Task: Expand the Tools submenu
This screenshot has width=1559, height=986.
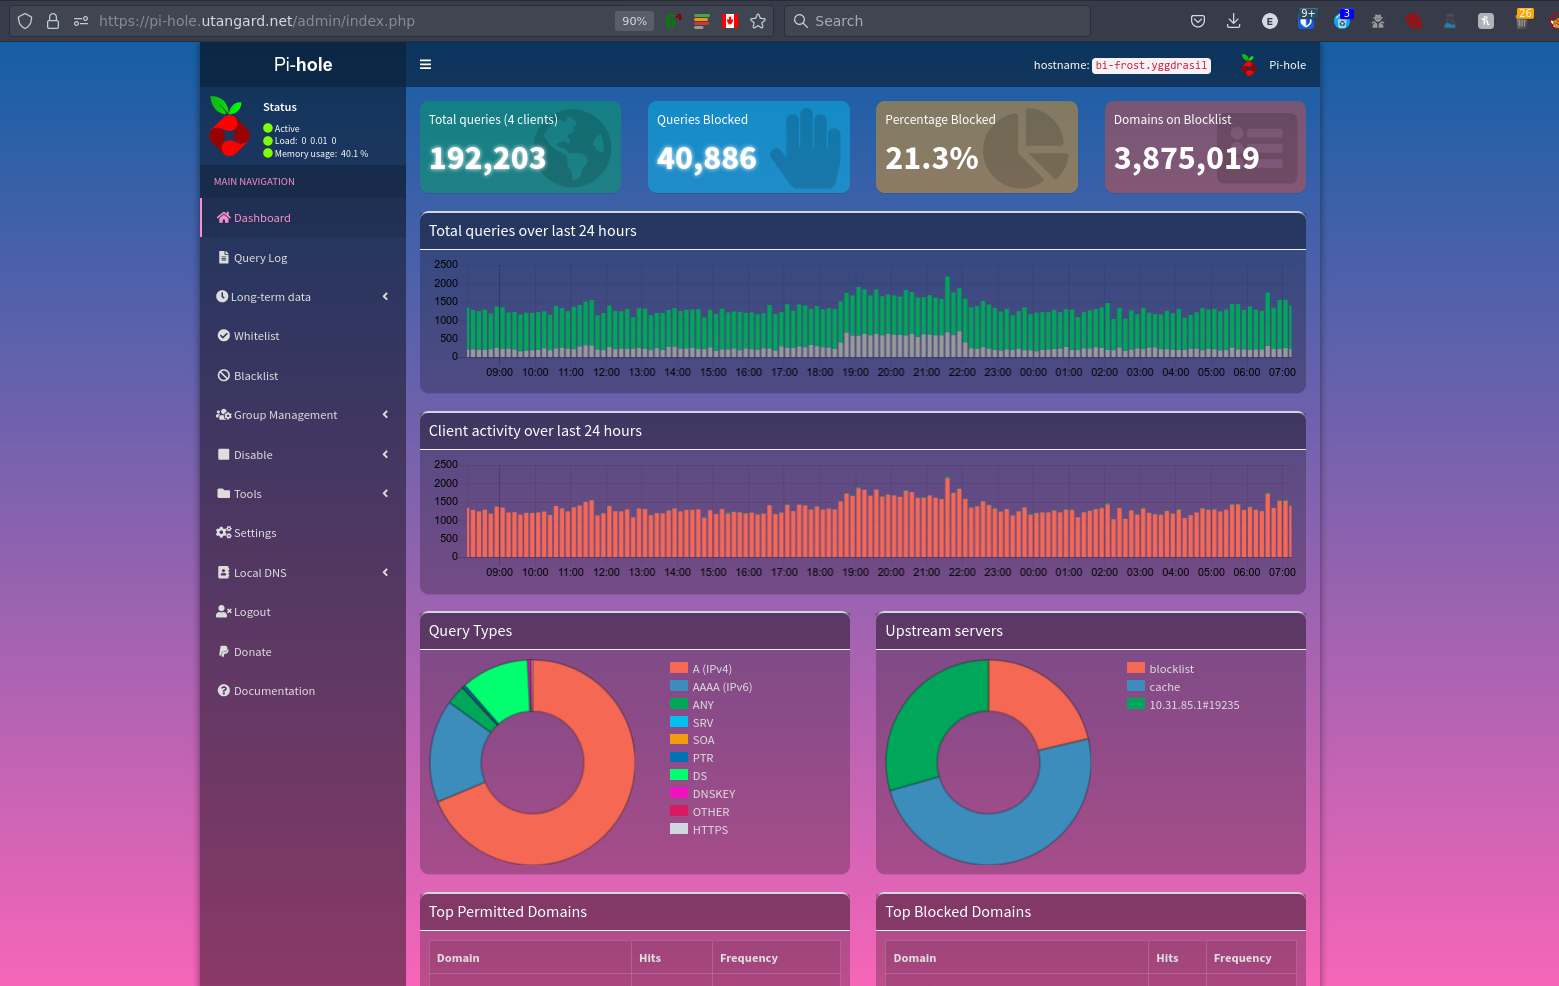Action: coord(247,494)
